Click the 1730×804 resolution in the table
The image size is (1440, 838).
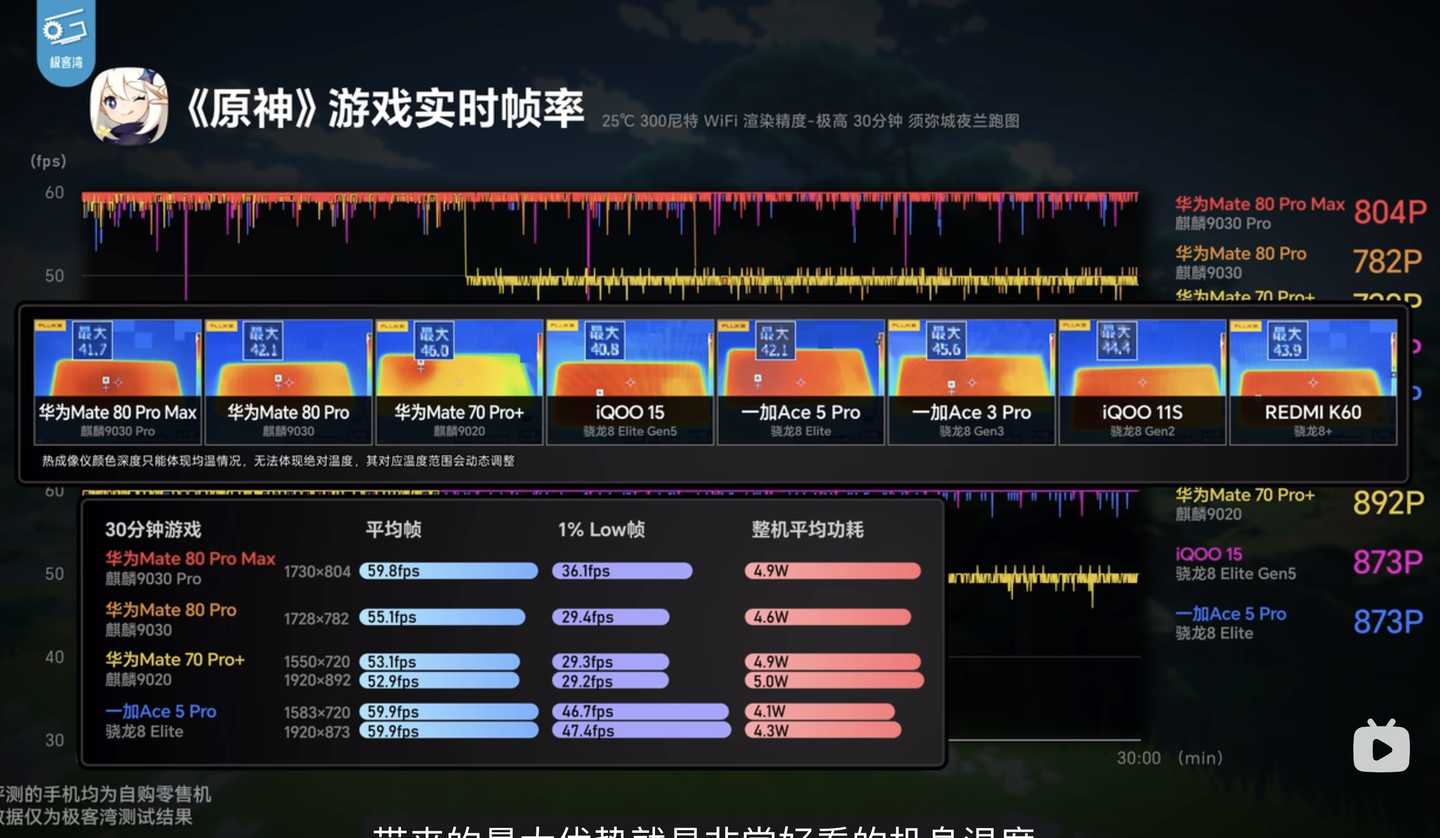317,572
